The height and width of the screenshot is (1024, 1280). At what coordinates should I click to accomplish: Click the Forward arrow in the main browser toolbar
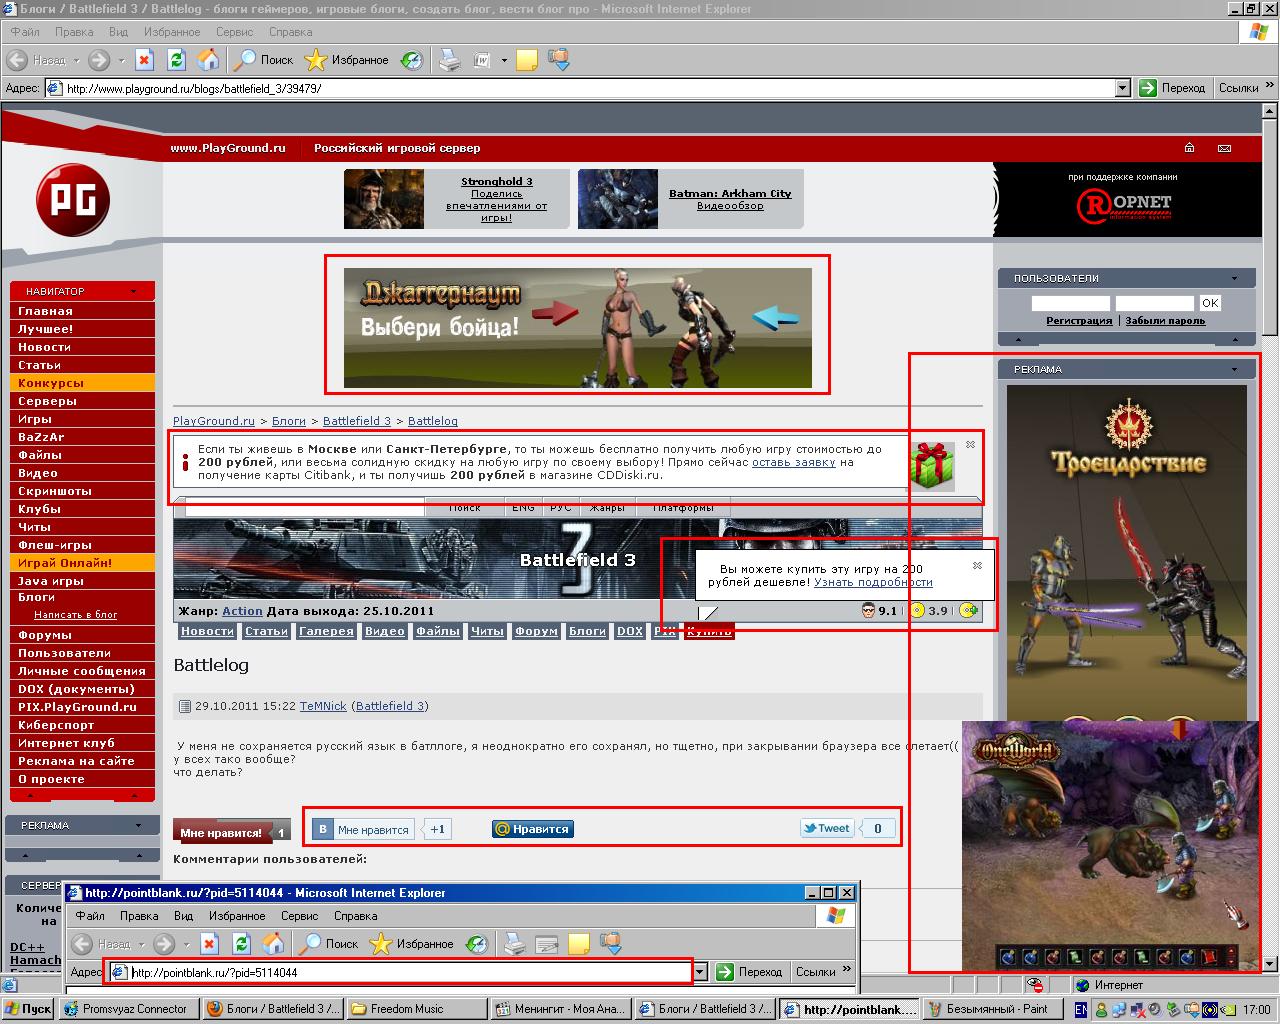tap(99, 60)
